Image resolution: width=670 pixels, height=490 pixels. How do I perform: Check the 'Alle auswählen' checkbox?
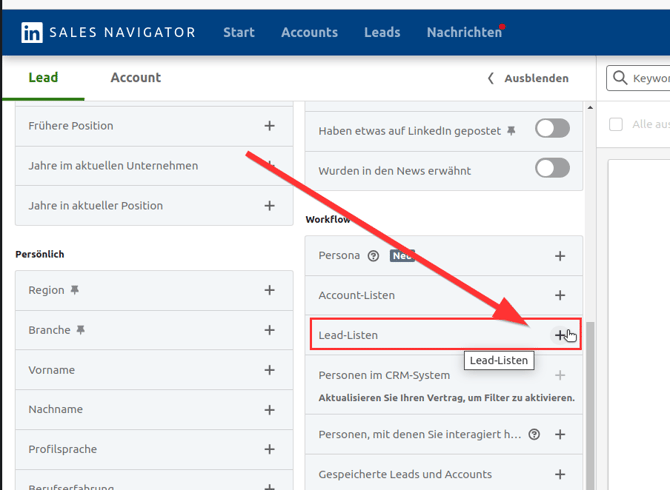(616, 124)
